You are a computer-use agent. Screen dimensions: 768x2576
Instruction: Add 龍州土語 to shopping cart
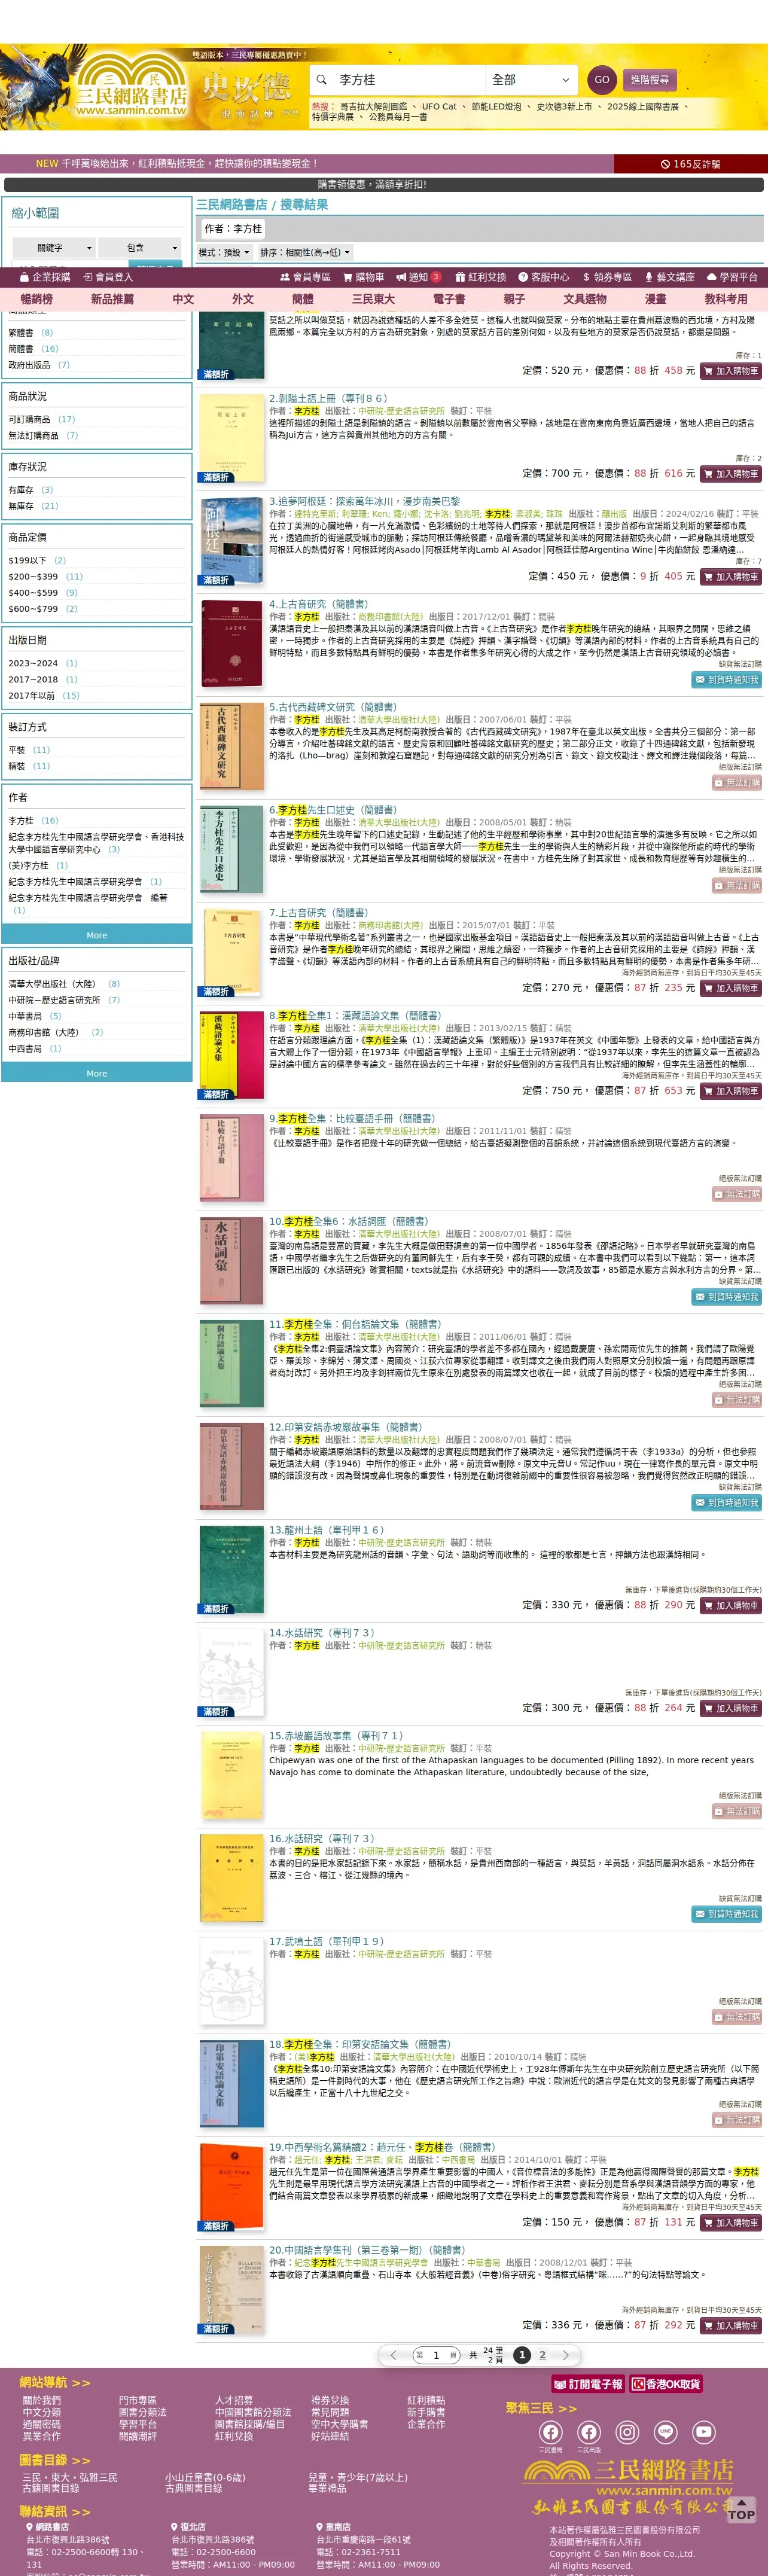(x=731, y=1605)
